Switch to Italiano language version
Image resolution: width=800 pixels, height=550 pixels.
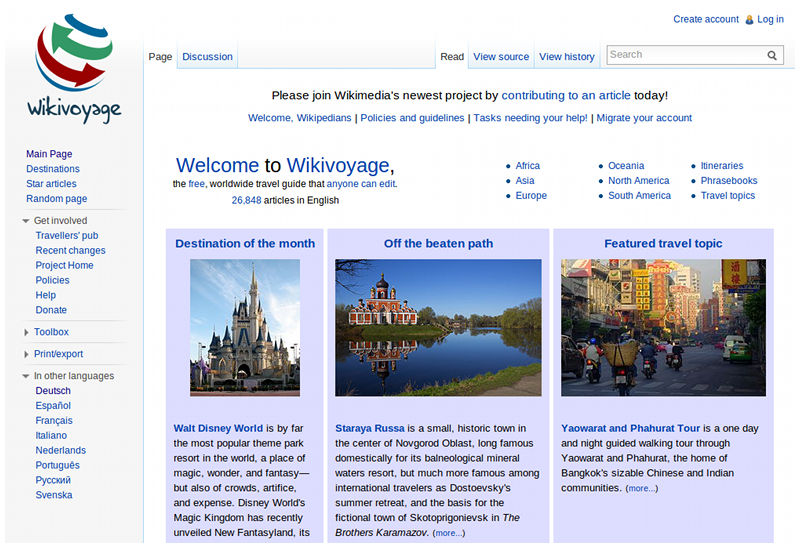51,435
